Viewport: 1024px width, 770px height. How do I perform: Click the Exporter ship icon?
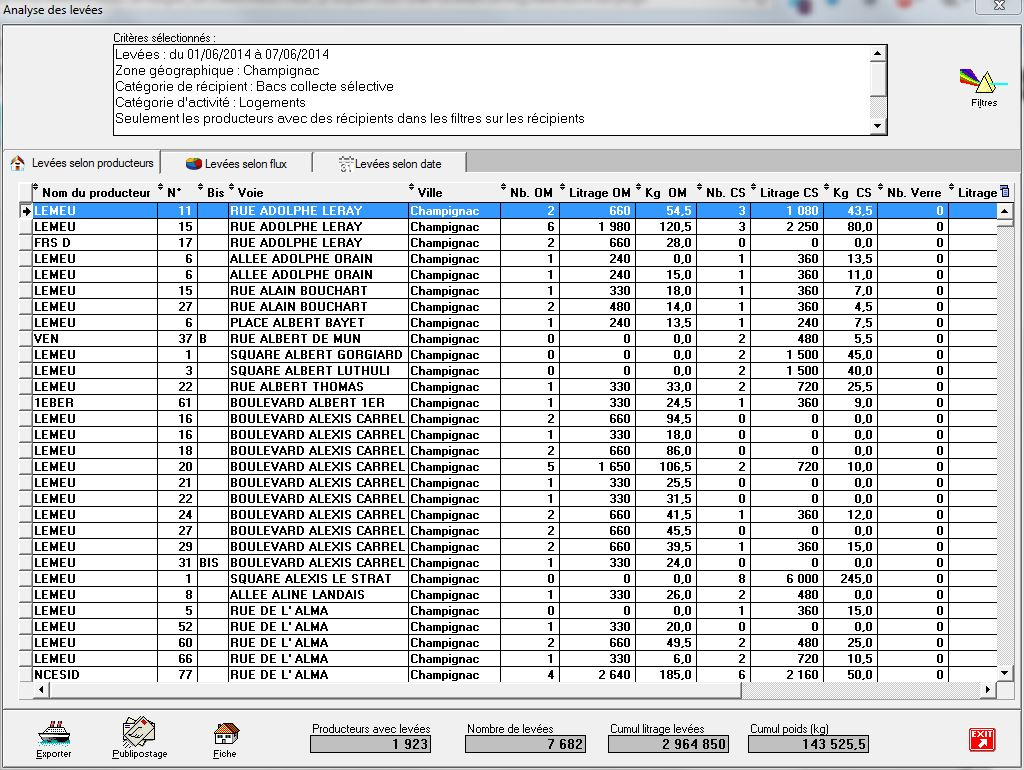[53, 737]
